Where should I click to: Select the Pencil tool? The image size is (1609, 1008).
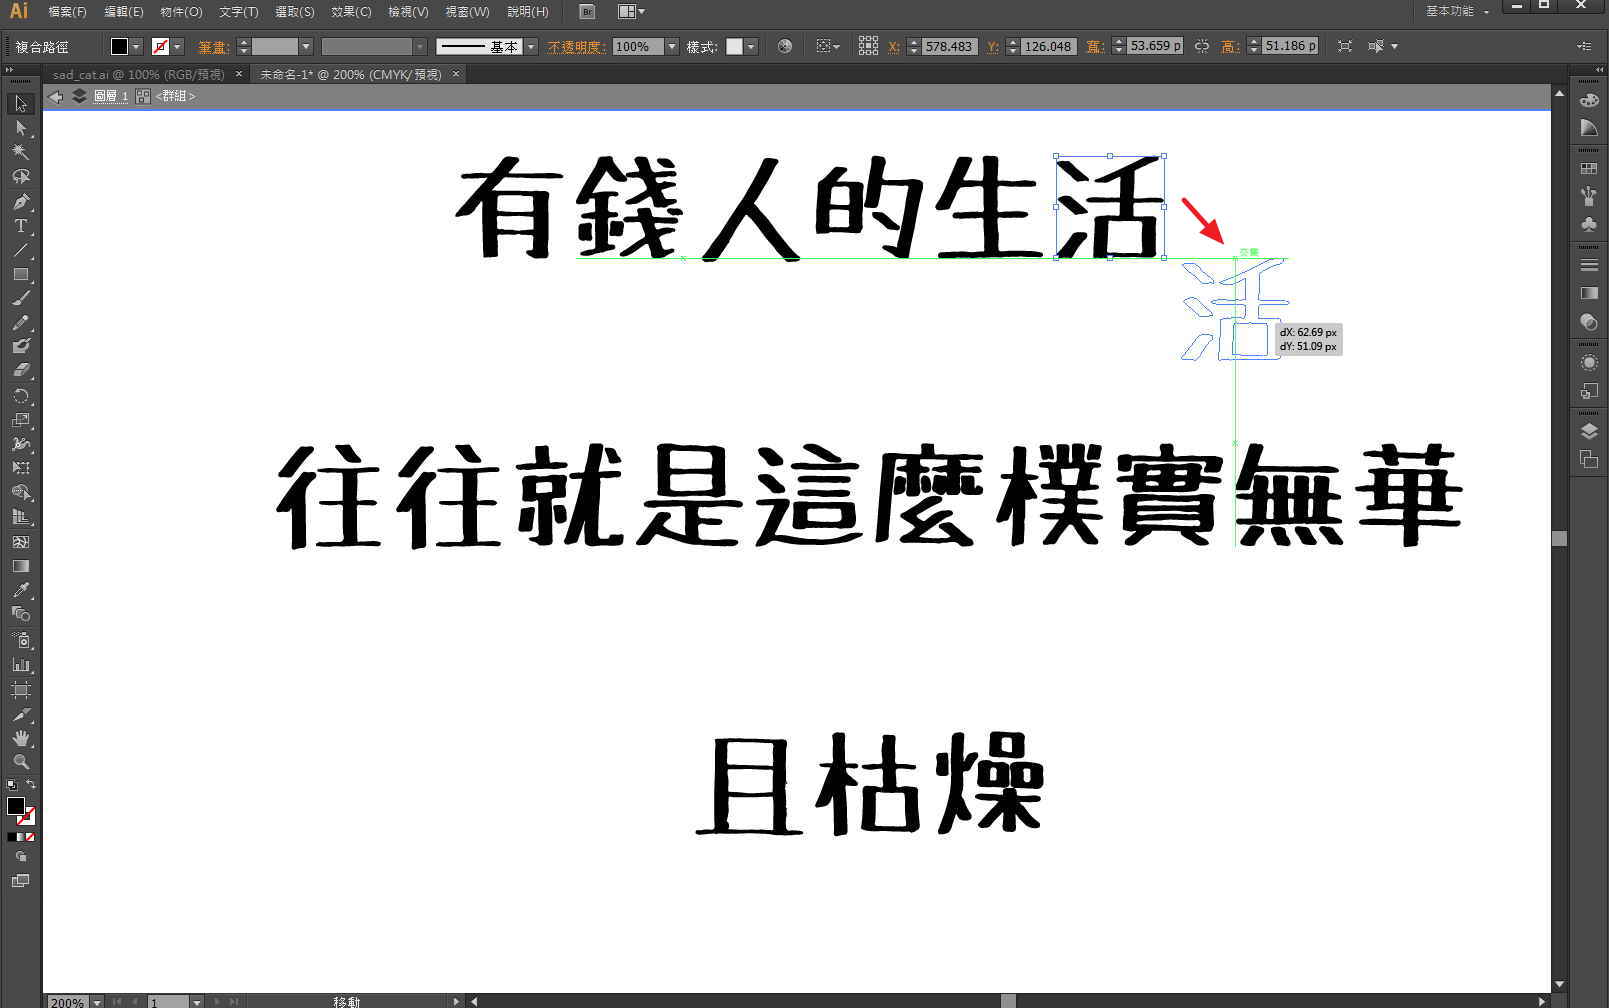click(21, 322)
